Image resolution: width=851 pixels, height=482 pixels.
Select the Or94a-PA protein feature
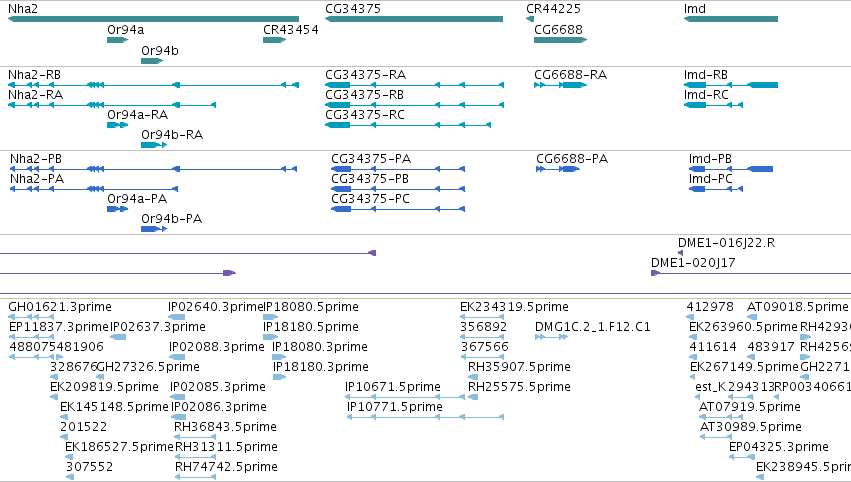point(117,209)
